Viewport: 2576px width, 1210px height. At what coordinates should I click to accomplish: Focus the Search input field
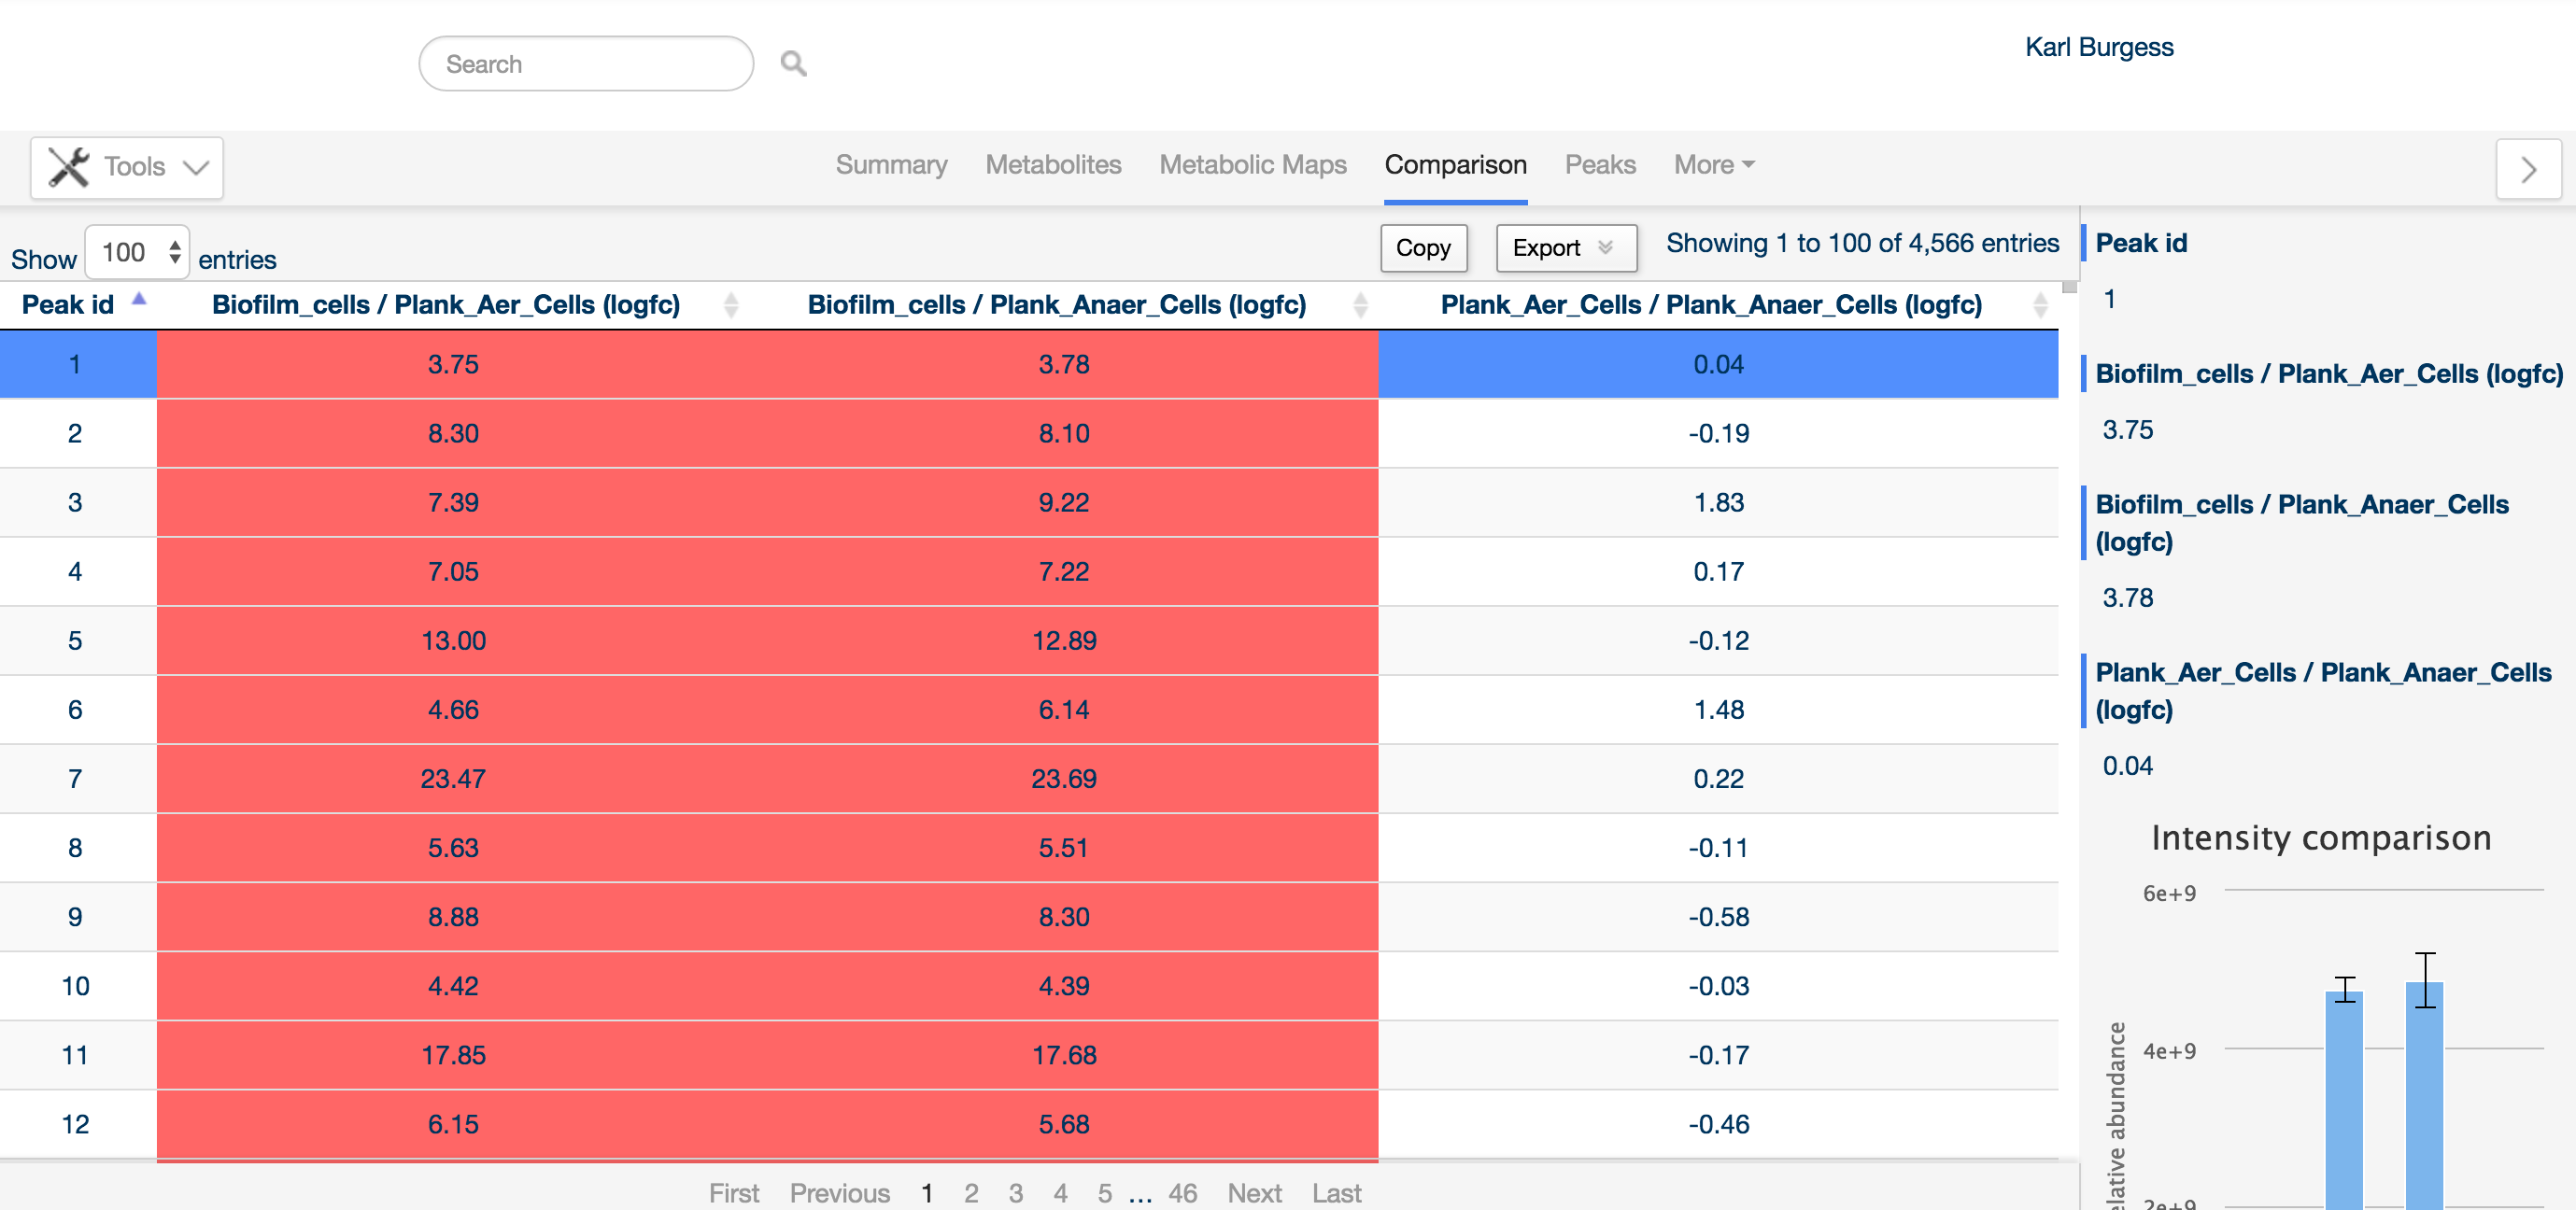point(586,64)
